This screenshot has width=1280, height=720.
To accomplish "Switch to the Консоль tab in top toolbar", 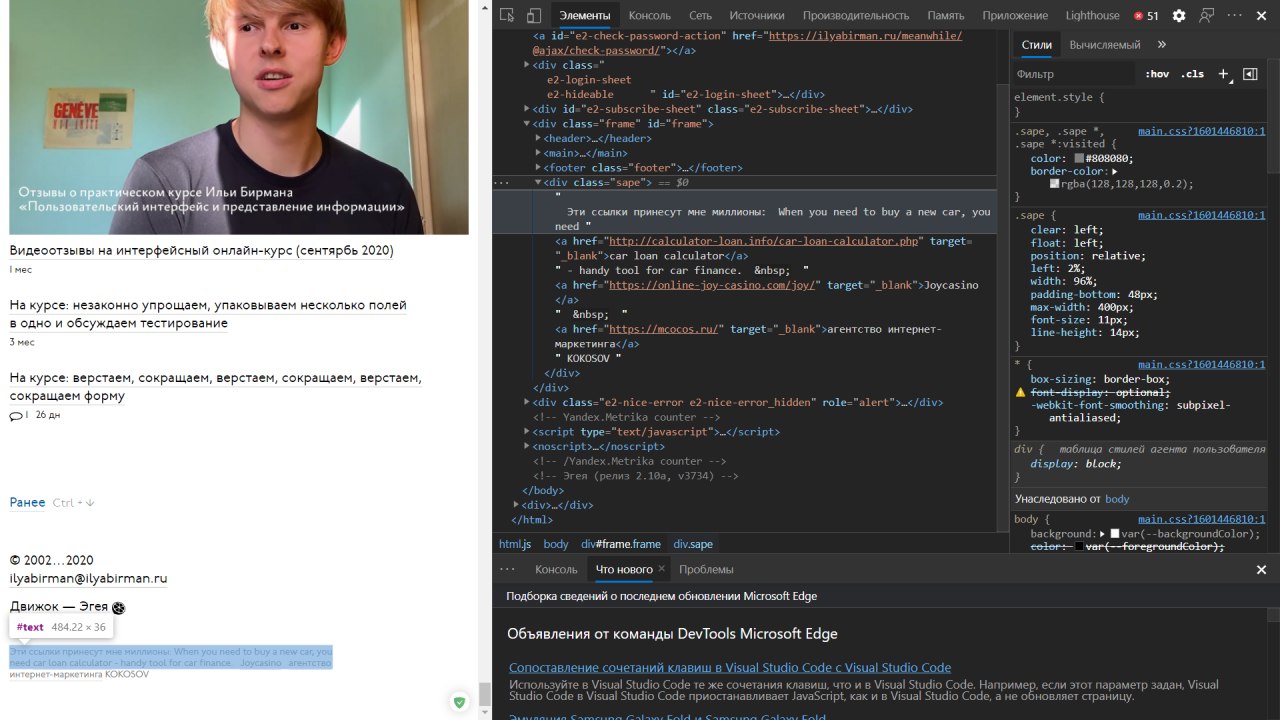I will 650,15.
